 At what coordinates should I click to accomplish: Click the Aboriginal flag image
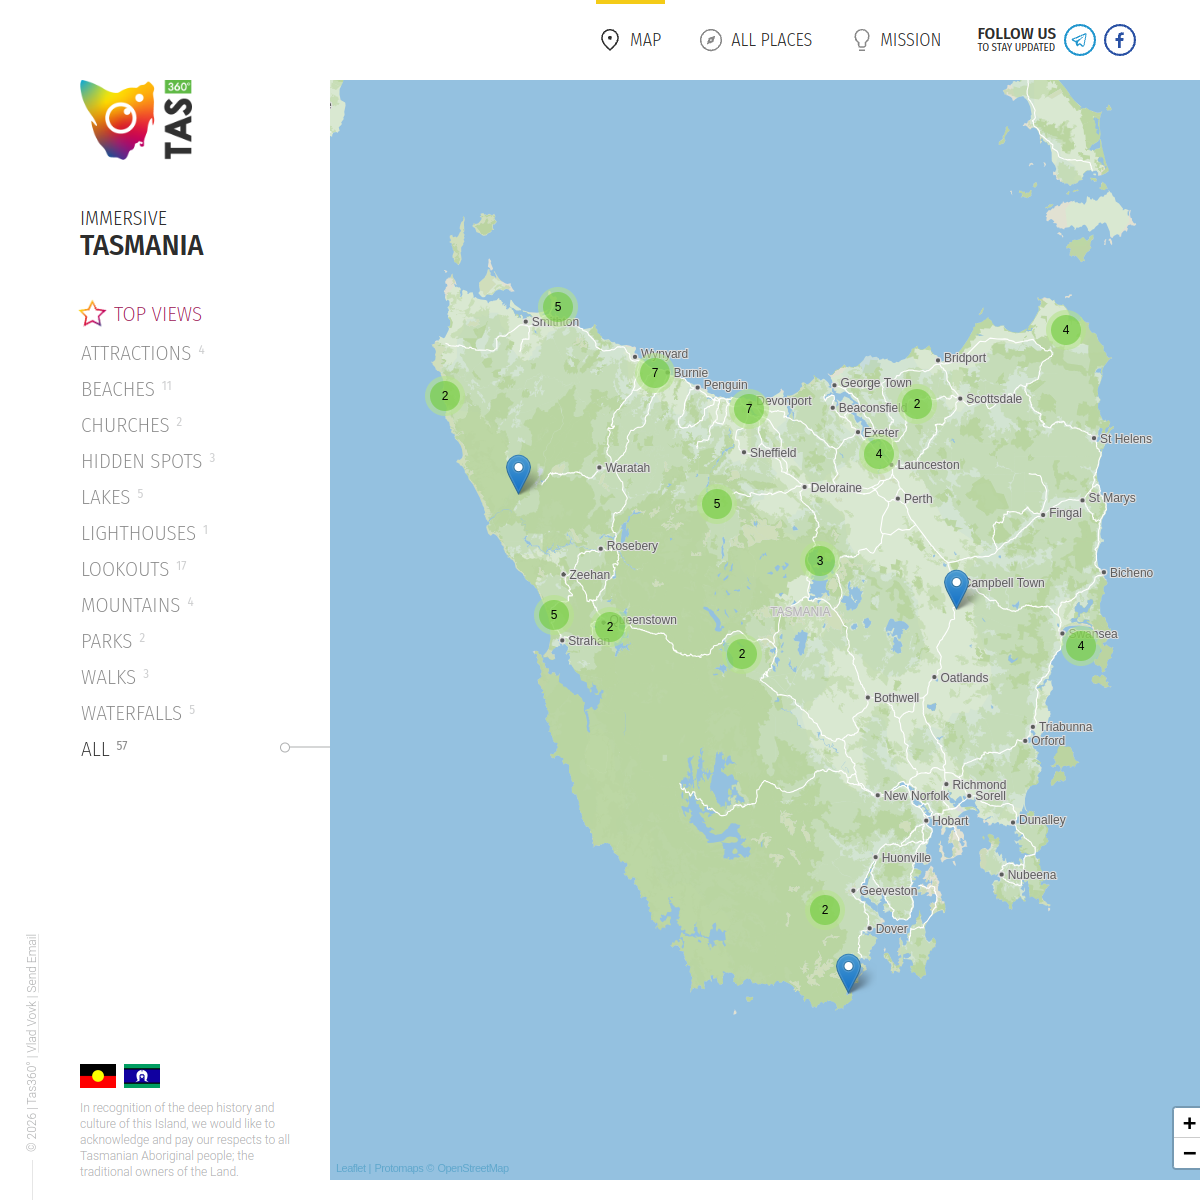[98, 1076]
